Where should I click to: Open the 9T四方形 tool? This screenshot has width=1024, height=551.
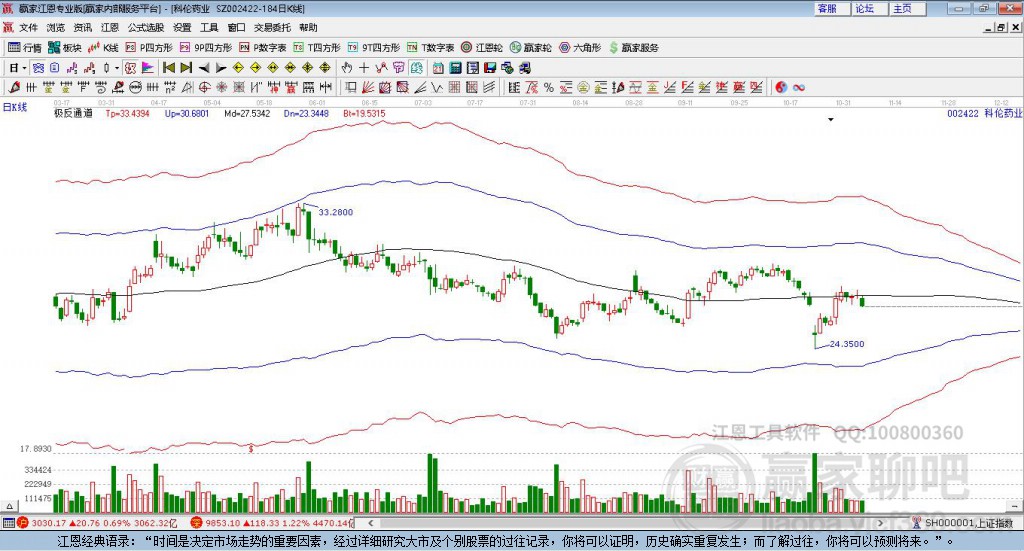click(x=374, y=48)
